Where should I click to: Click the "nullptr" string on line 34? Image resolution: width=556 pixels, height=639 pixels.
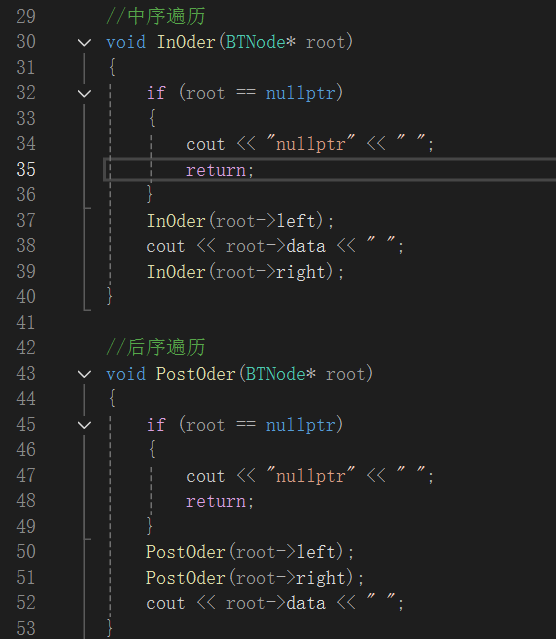click(x=311, y=144)
